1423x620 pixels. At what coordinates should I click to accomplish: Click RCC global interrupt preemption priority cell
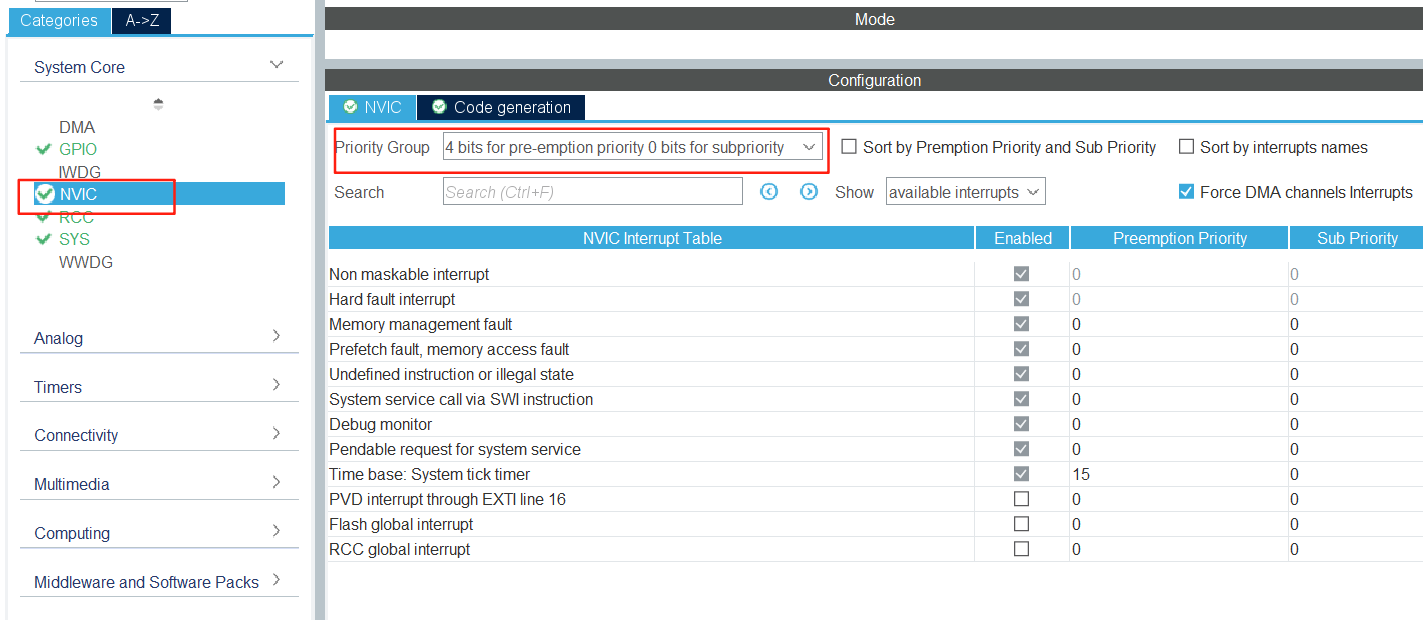1179,549
